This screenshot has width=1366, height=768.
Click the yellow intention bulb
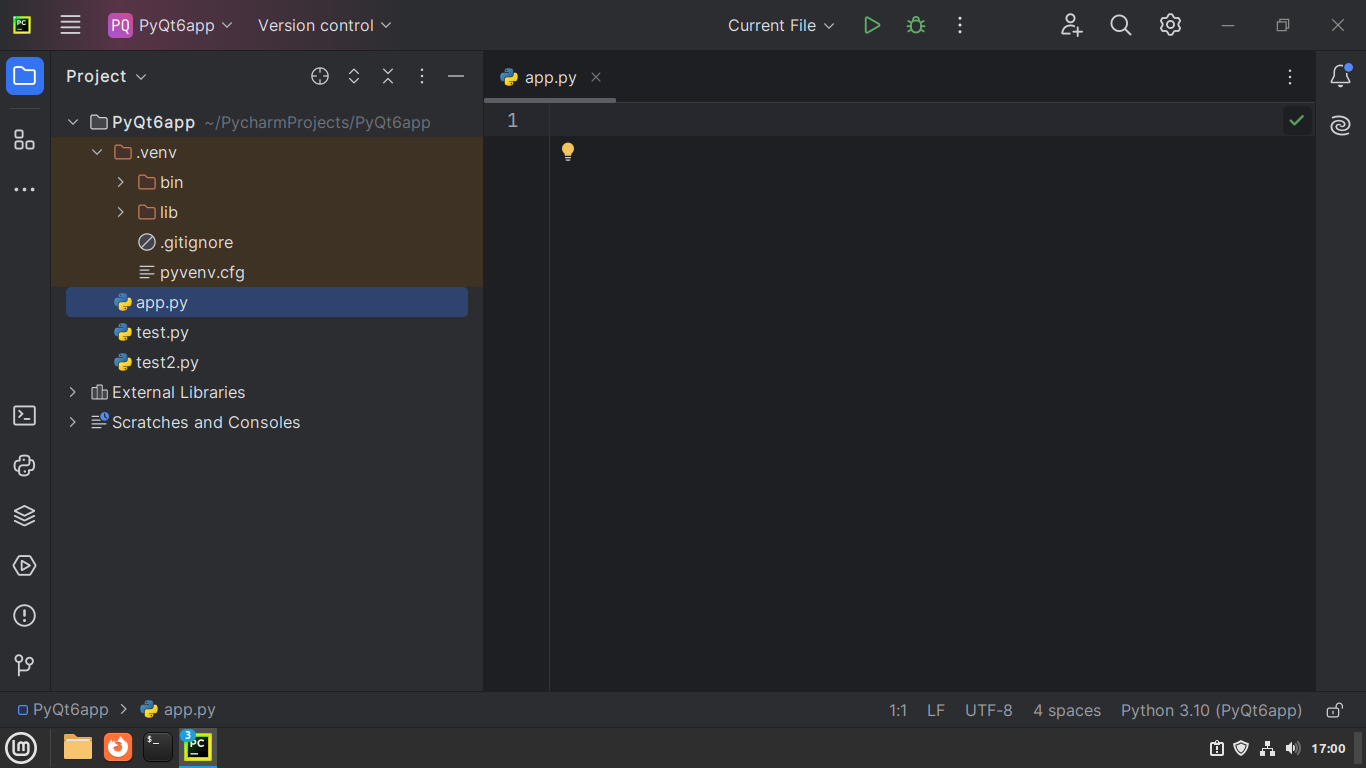coord(568,152)
